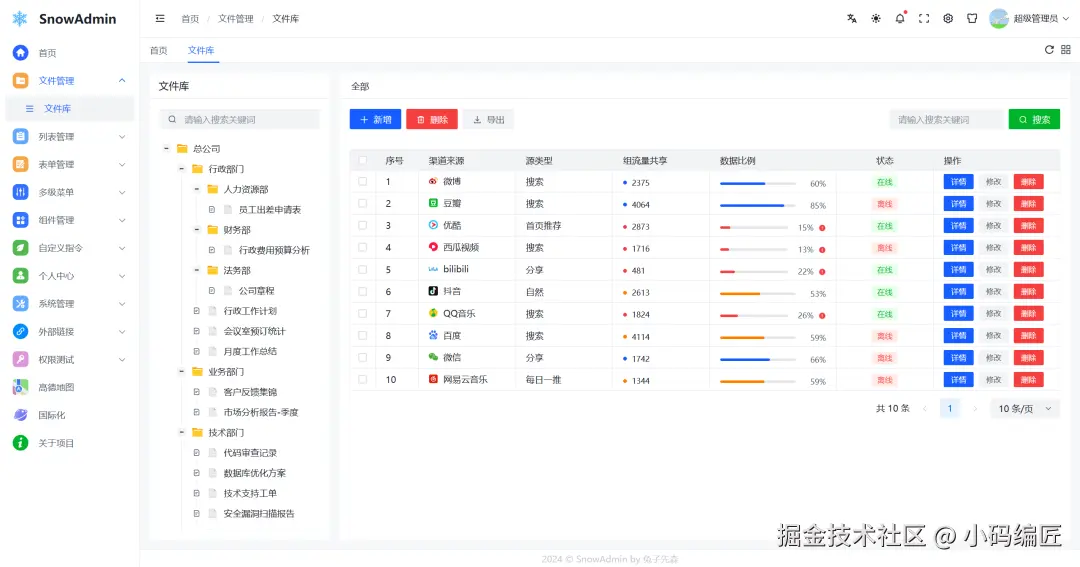Click the shirt theme-skin icon
The image size is (1080, 567).
click(x=972, y=19)
